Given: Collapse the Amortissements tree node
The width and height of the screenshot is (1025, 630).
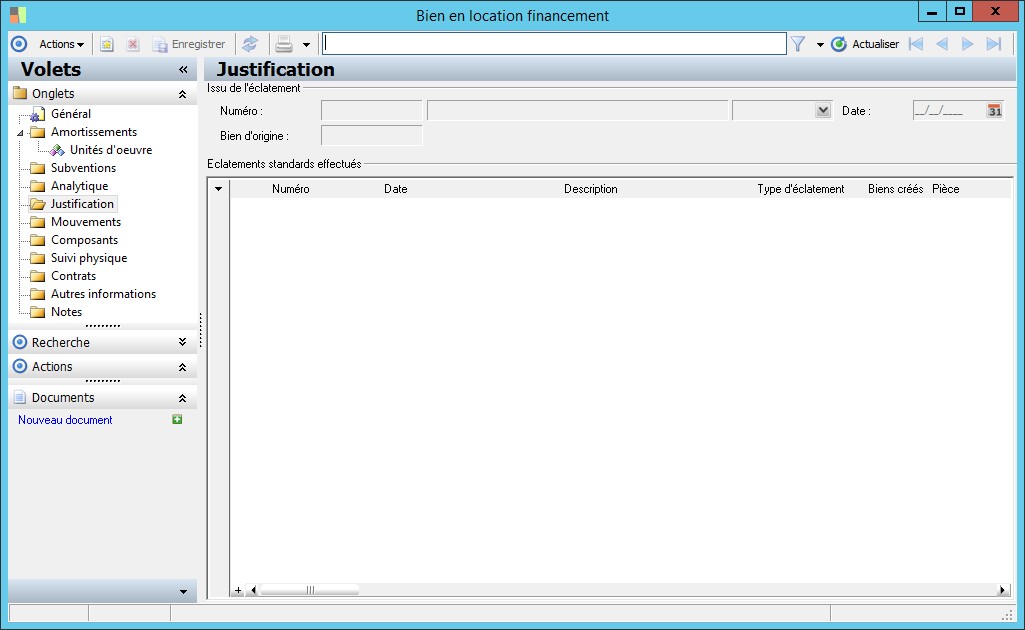Looking at the screenshot, I should 20,133.
